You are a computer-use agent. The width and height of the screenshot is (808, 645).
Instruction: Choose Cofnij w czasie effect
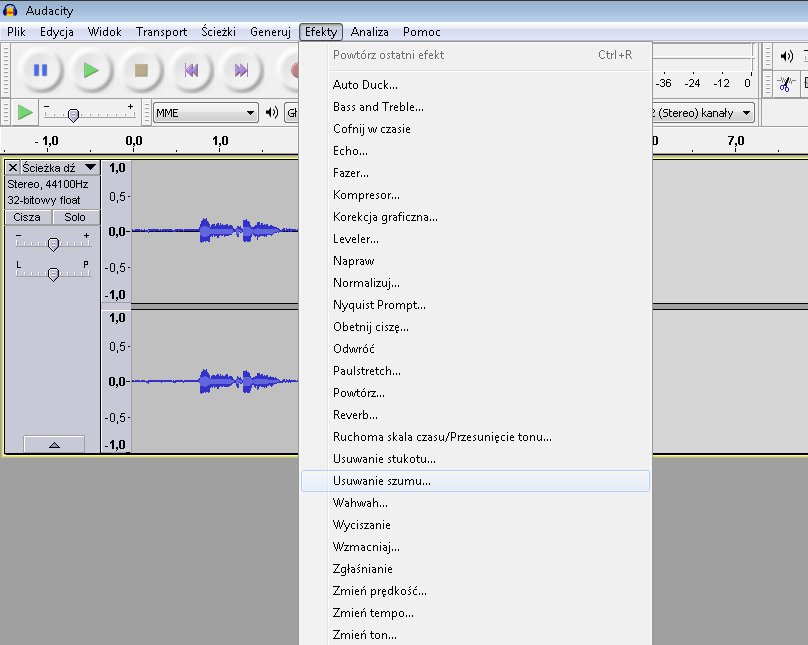[475, 129]
